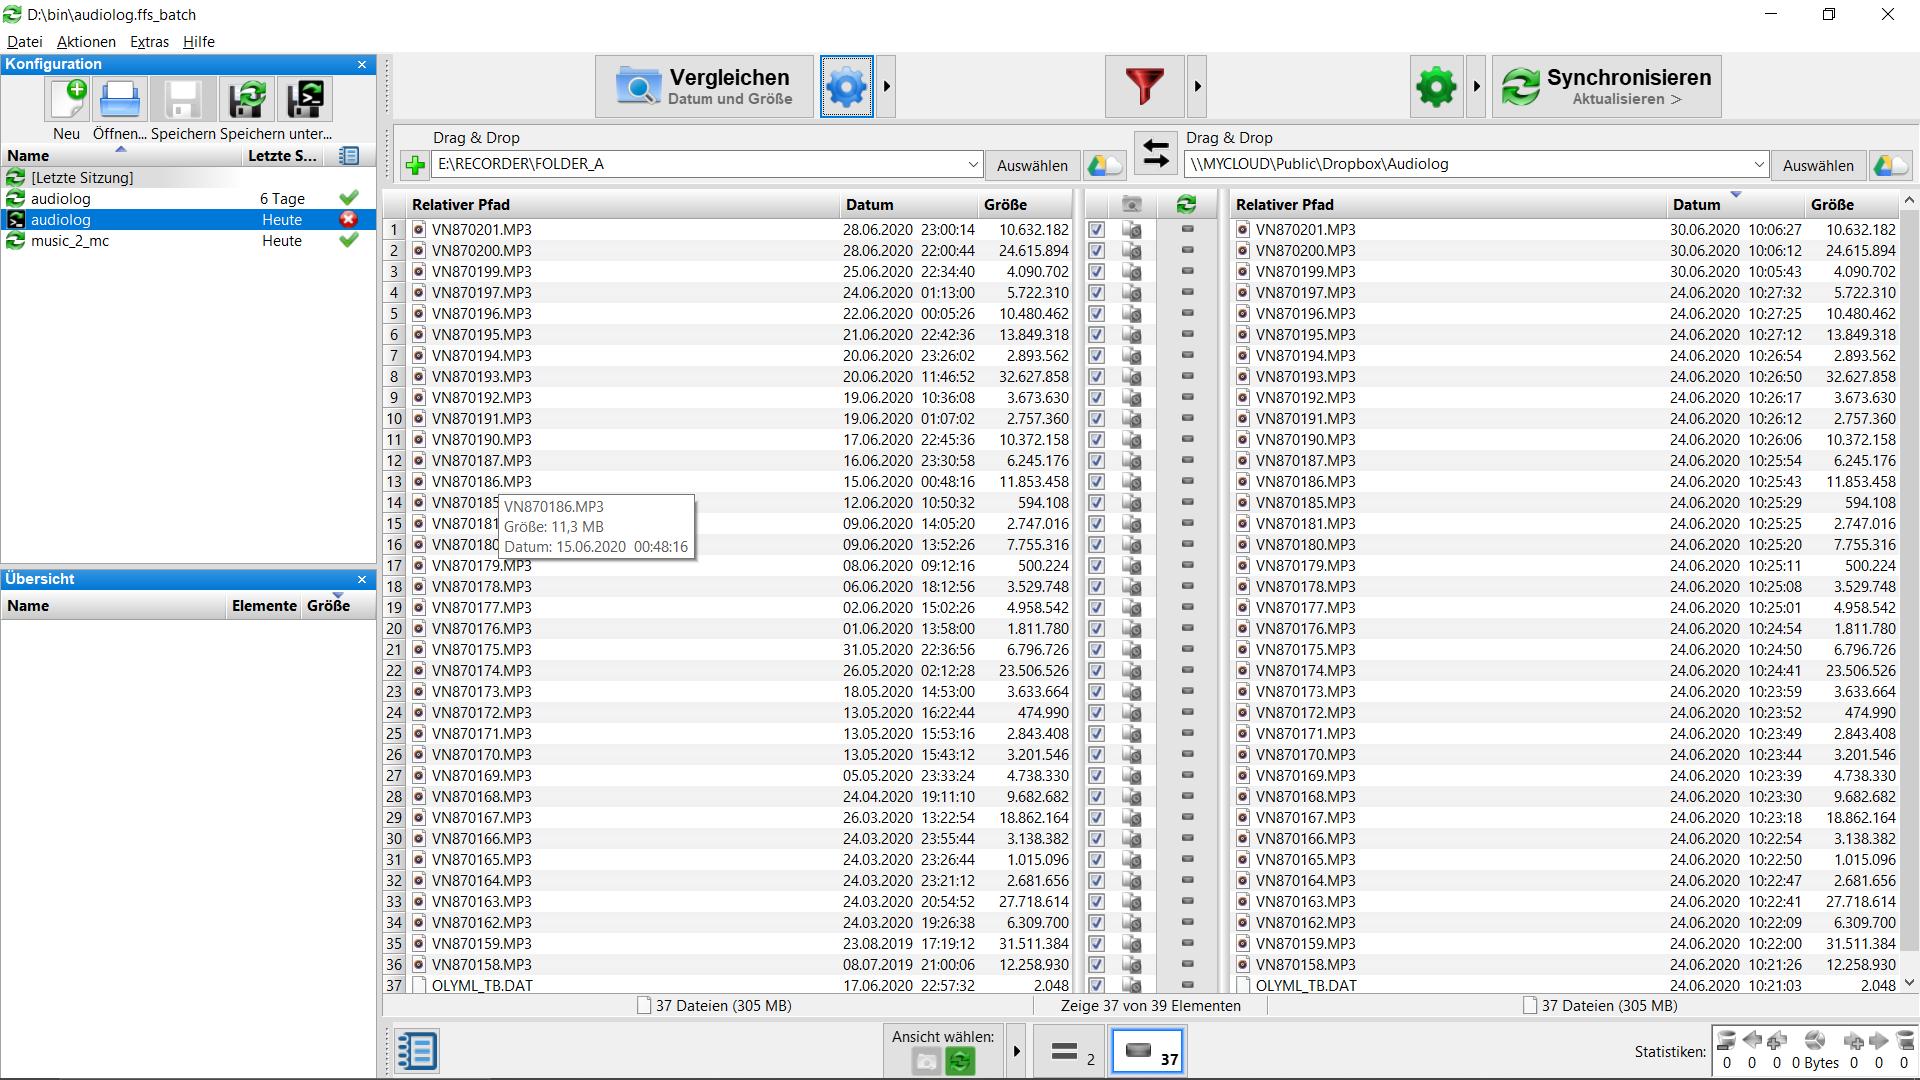Open the arrow menu beside sync settings
Screen dimensions: 1920x1080
pos(1476,87)
